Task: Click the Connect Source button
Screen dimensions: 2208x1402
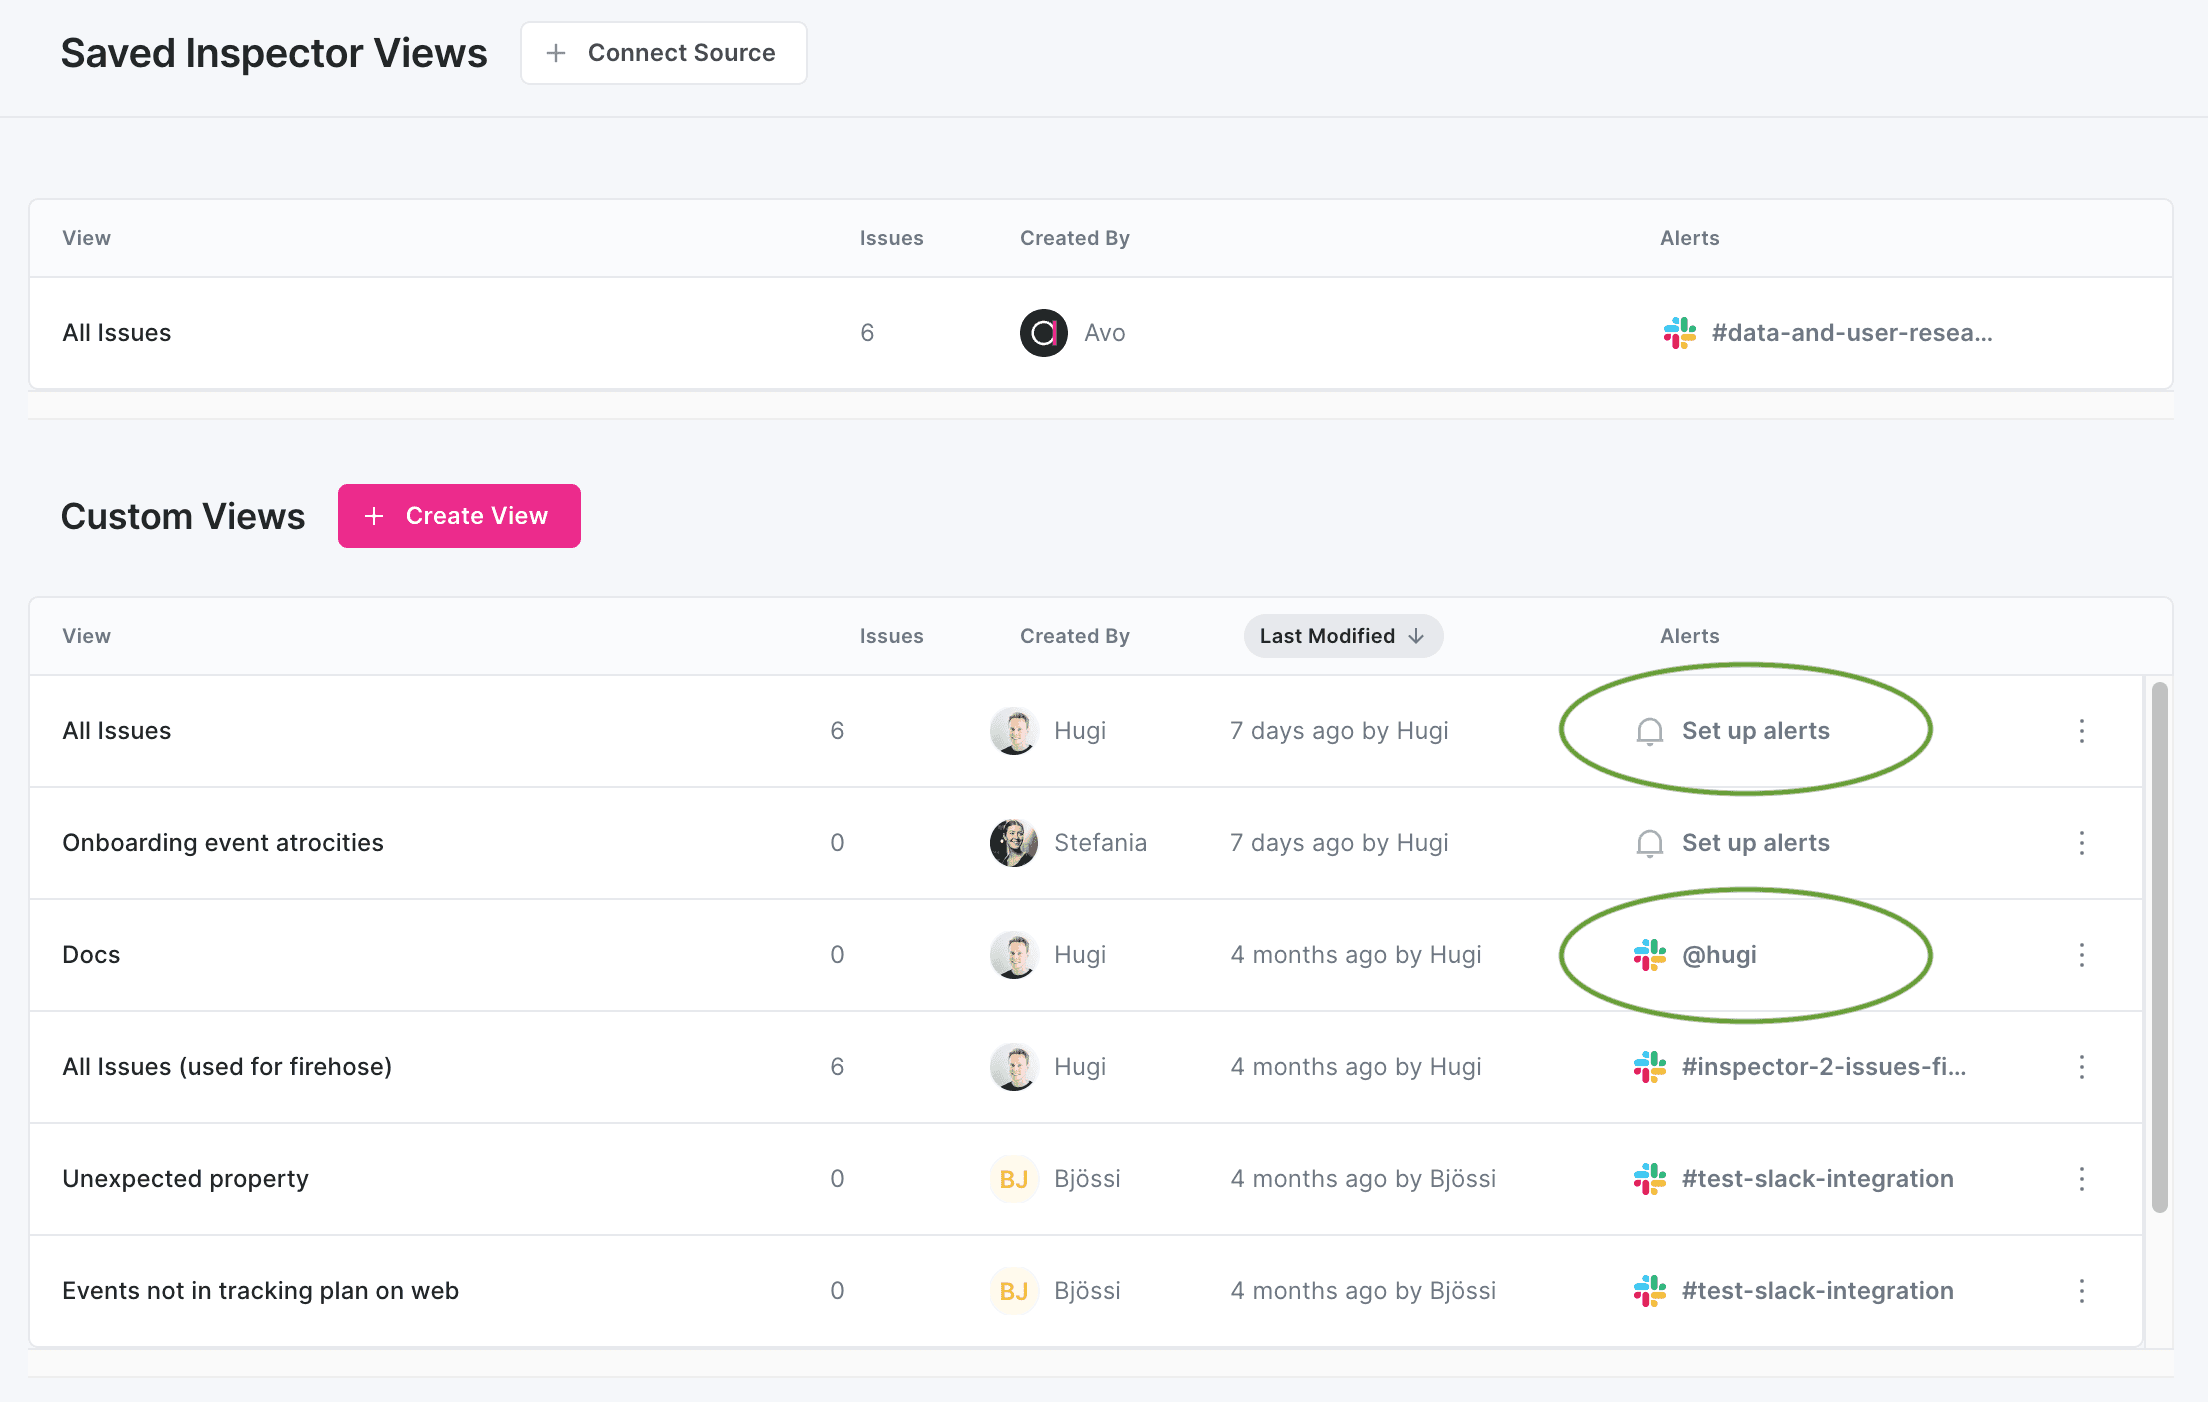Action: pyautogui.click(x=663, y=52)
